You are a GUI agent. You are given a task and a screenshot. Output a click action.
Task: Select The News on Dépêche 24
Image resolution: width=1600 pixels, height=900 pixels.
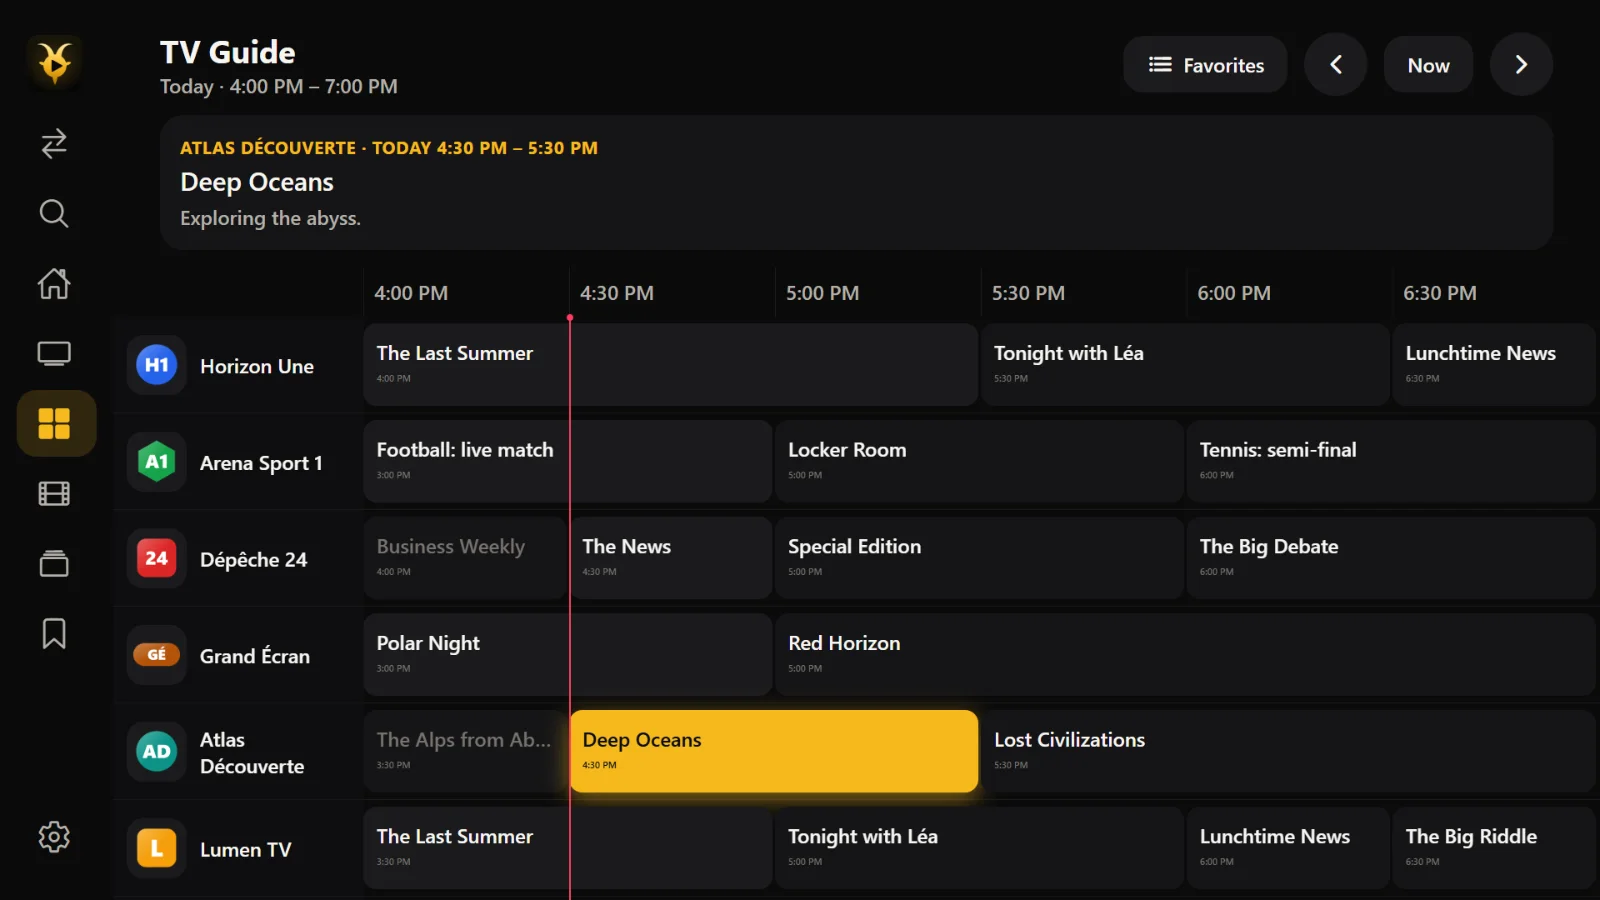(x=671, y=558)
